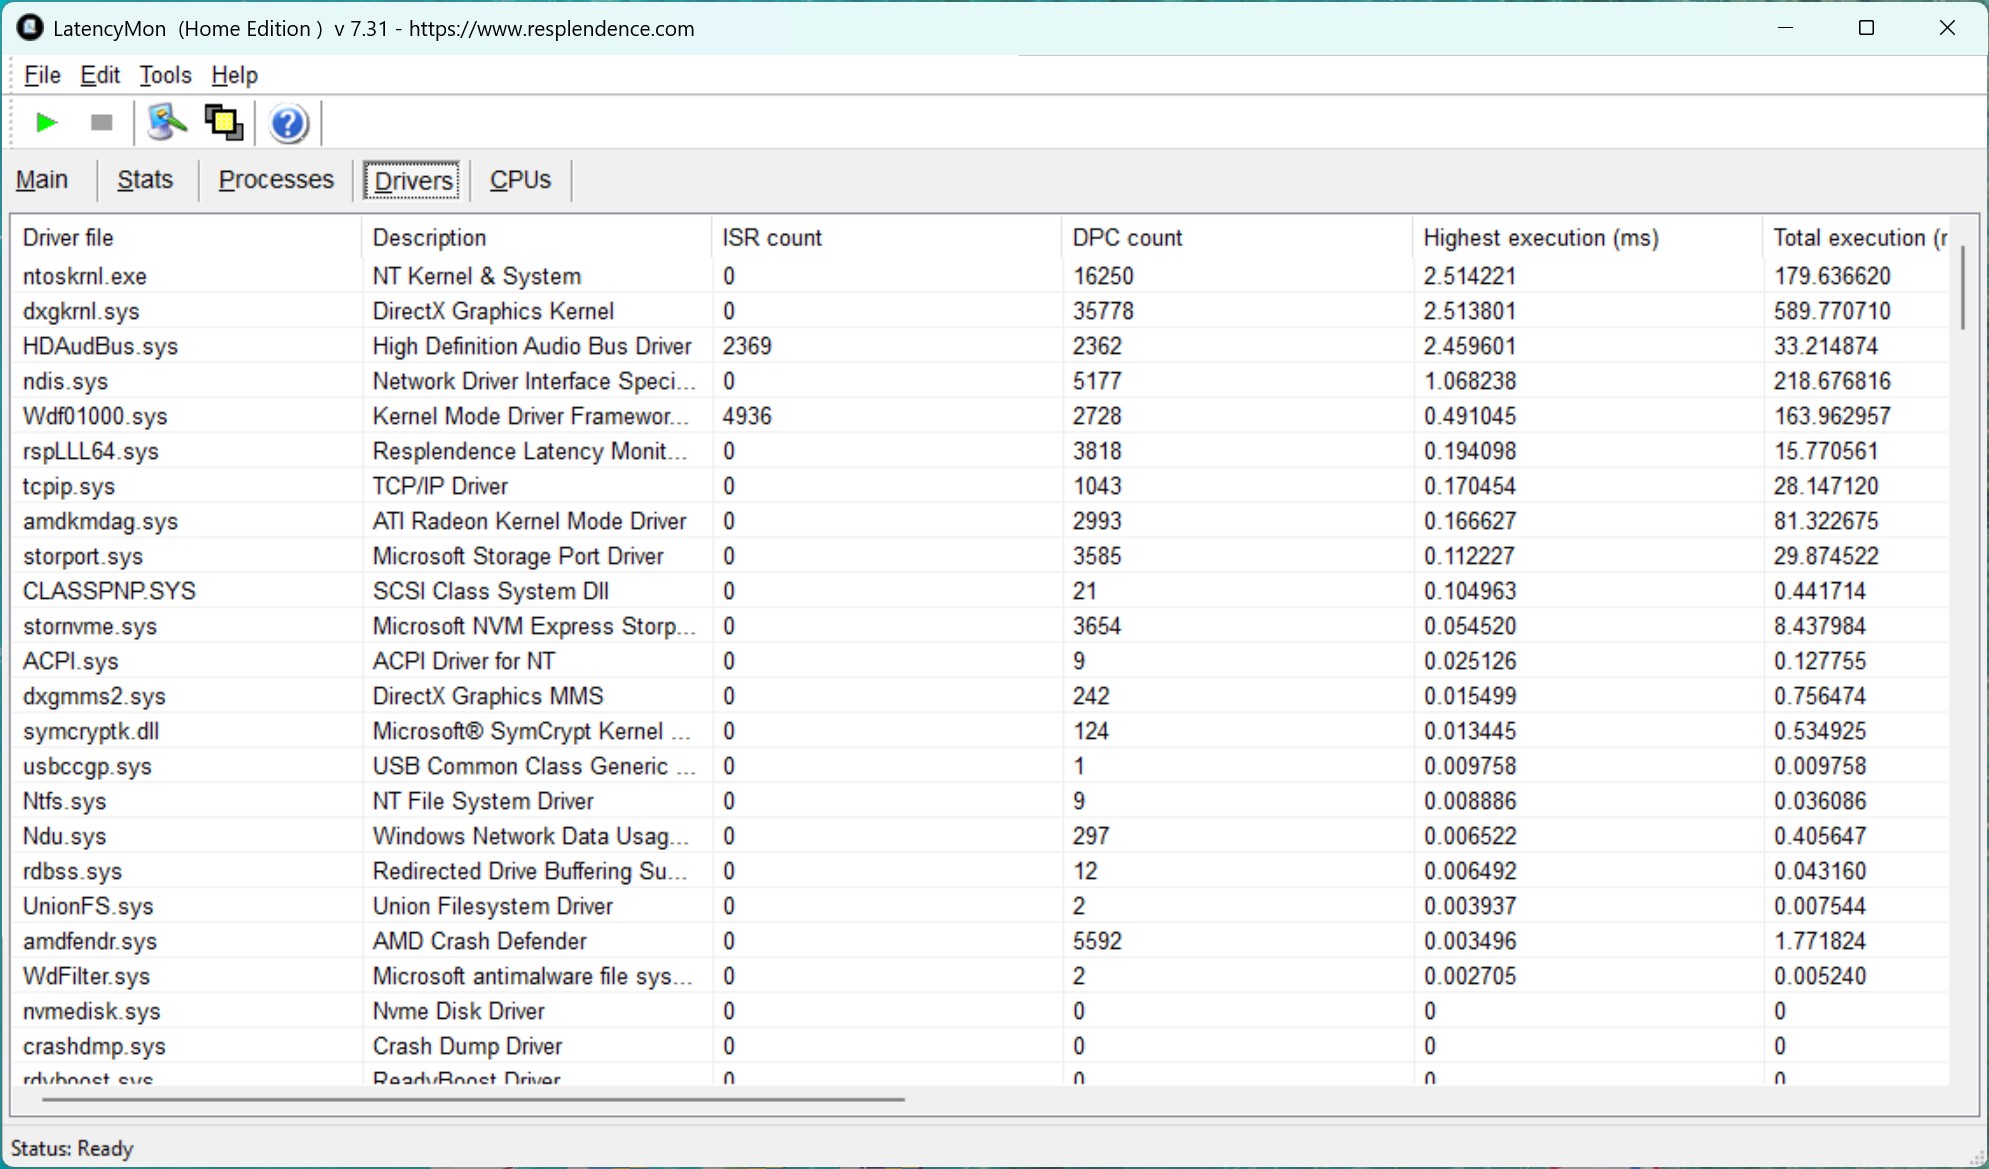The width and height of the screenshot is (1989, 1169).
Task: Click the vertical scrollbar of drivers list
Action: (1962, 288)
